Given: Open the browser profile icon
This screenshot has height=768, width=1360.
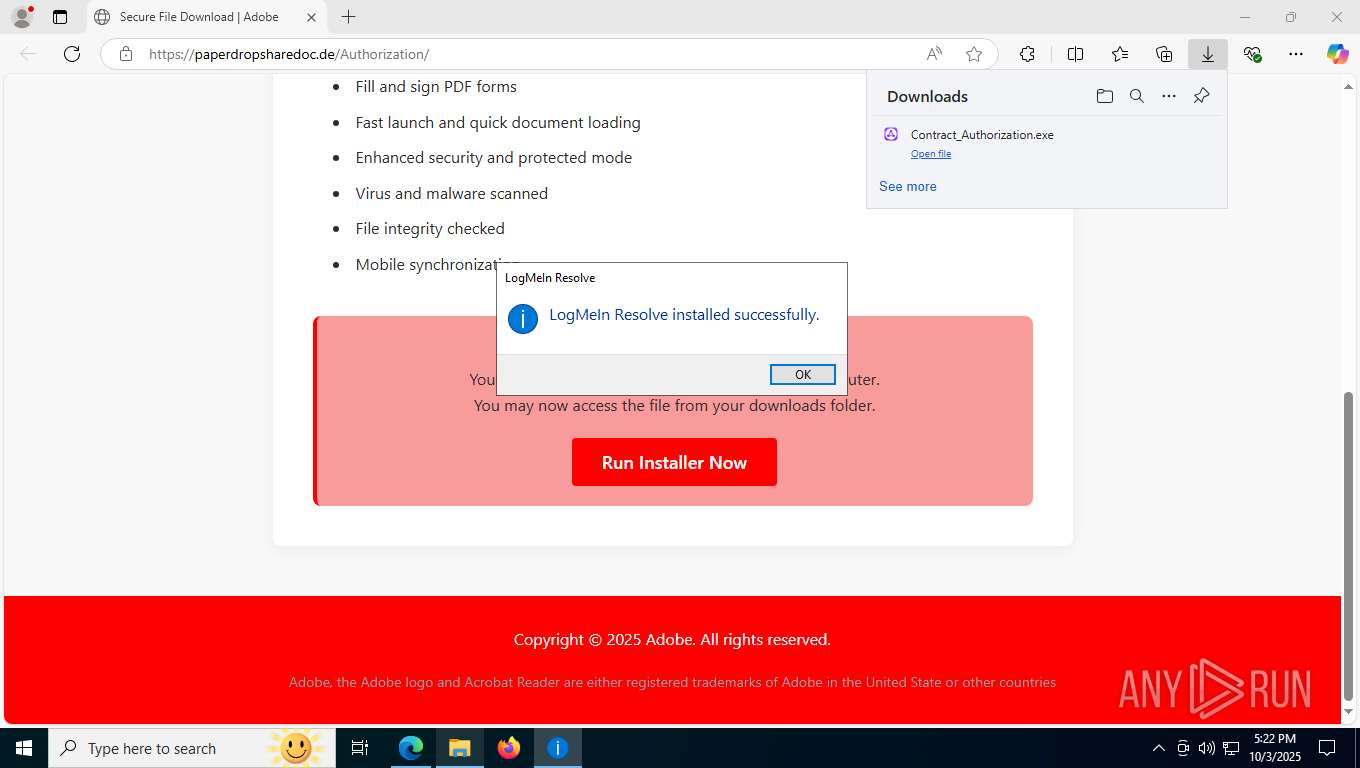Looking at the screenshot, I should (x=21, y=17).
